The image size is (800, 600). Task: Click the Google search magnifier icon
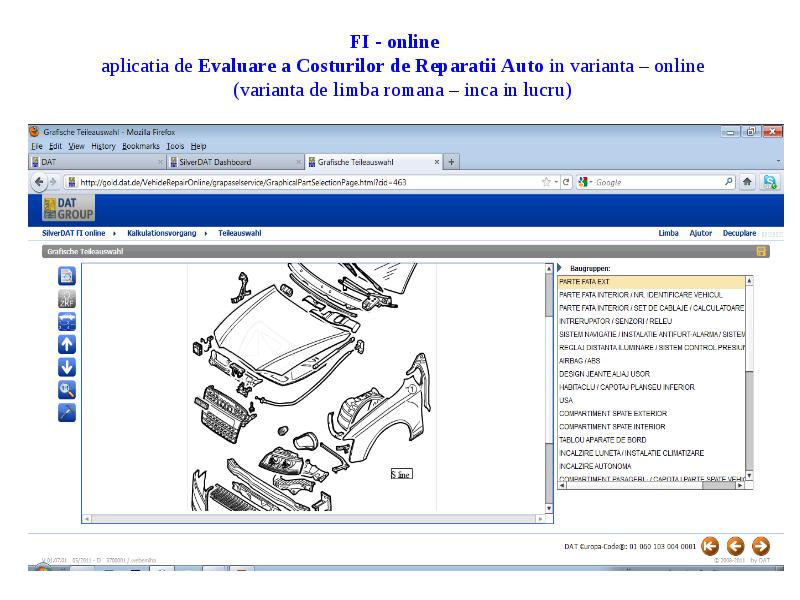click(729, 182)
